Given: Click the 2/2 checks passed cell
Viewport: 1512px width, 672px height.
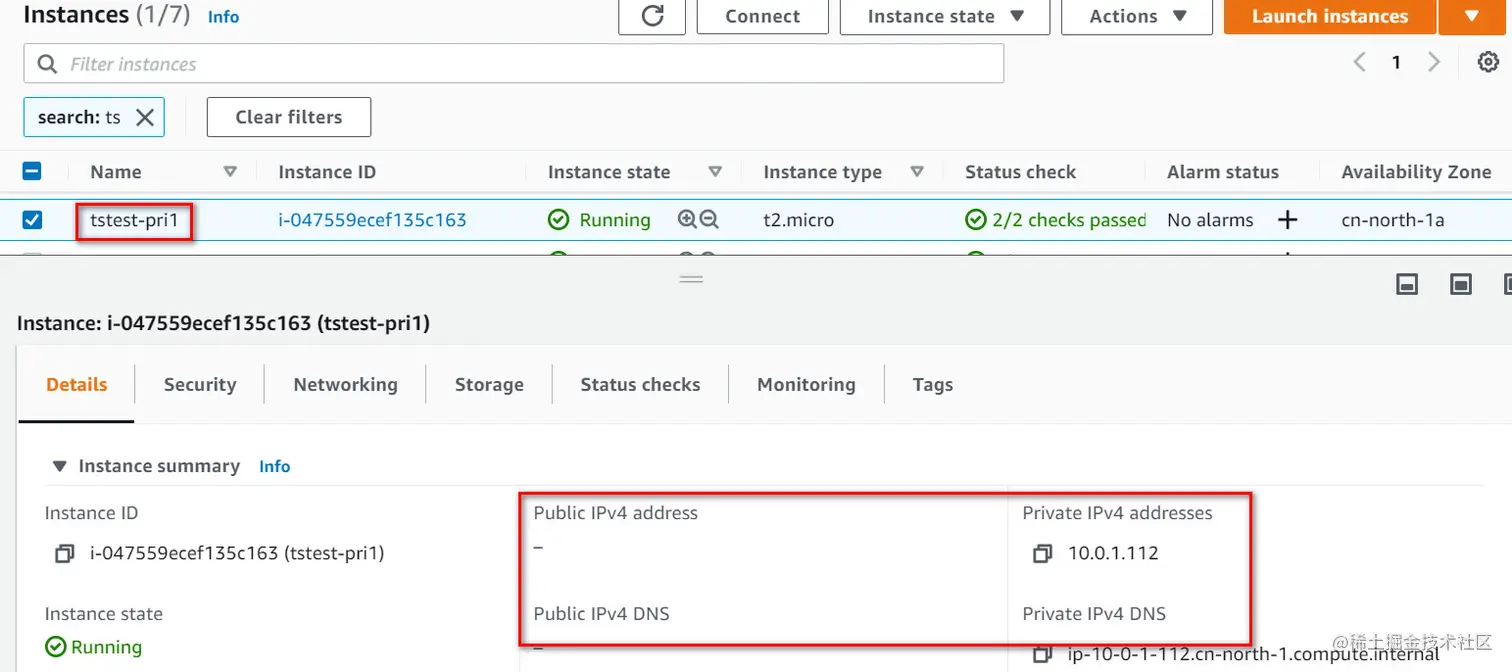Looking at the screenshot, I should click(1056, 220).
